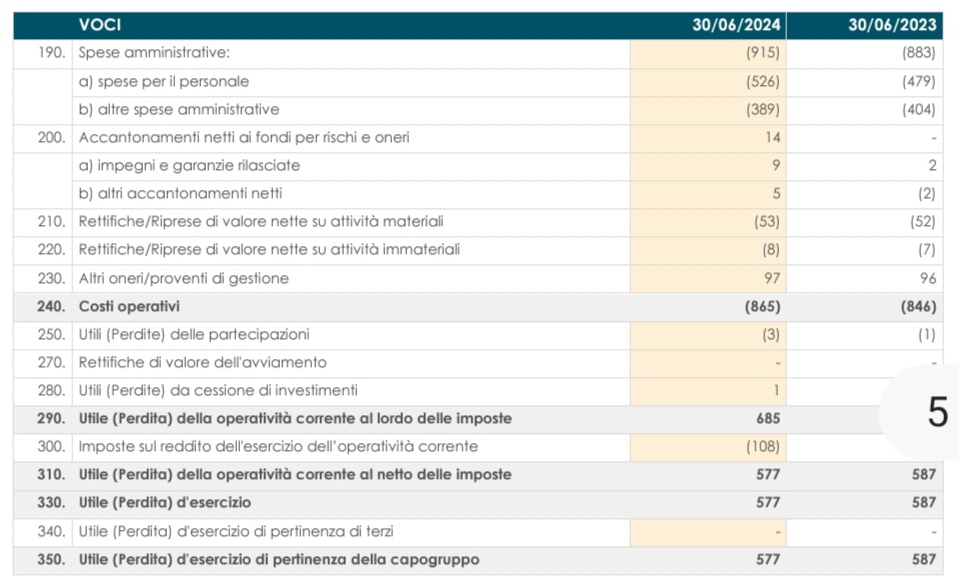
Task: Select value 2 for impegni e garanzie rilasciate
Action: pos(932,166)
